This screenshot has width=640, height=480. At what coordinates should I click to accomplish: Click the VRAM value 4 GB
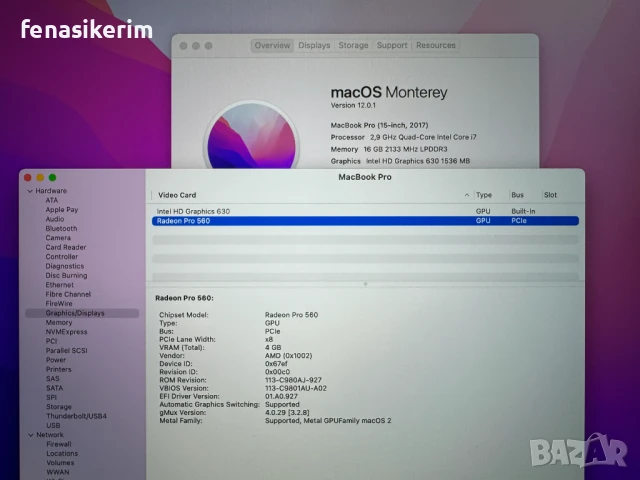(x=273, y=348)
